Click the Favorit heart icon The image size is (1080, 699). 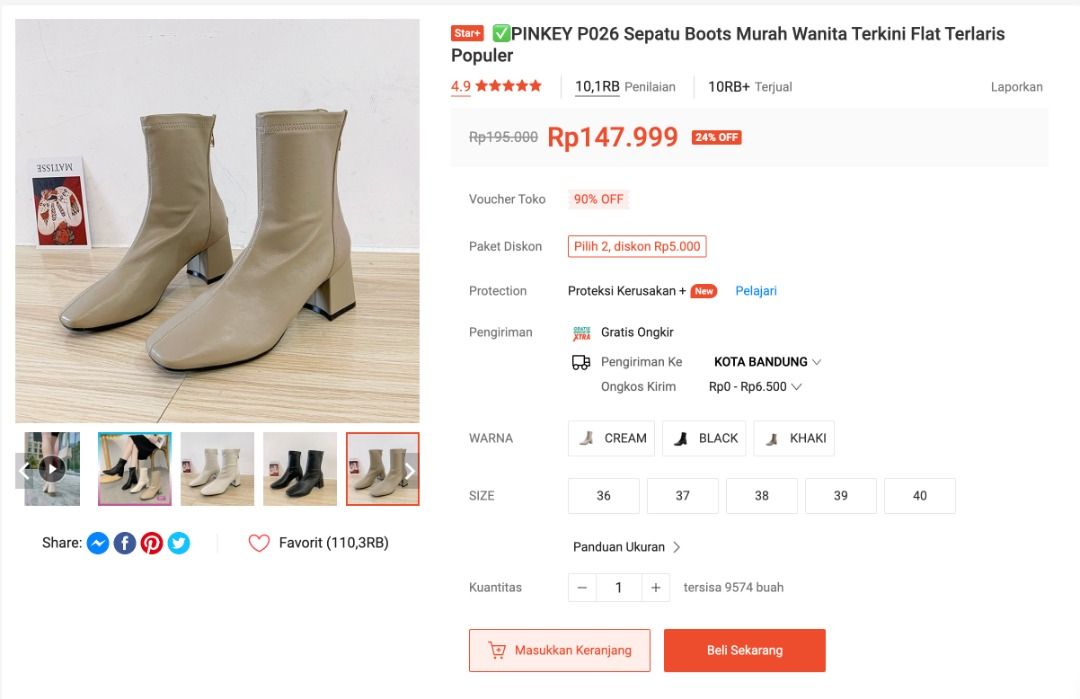(x=259, y=543)
